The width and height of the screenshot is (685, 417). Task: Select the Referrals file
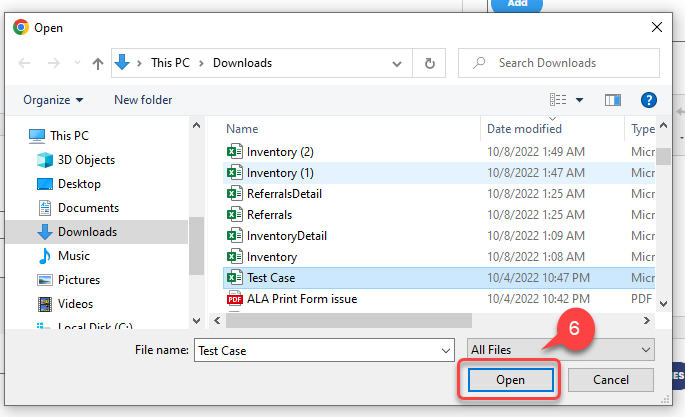(439, 215)
